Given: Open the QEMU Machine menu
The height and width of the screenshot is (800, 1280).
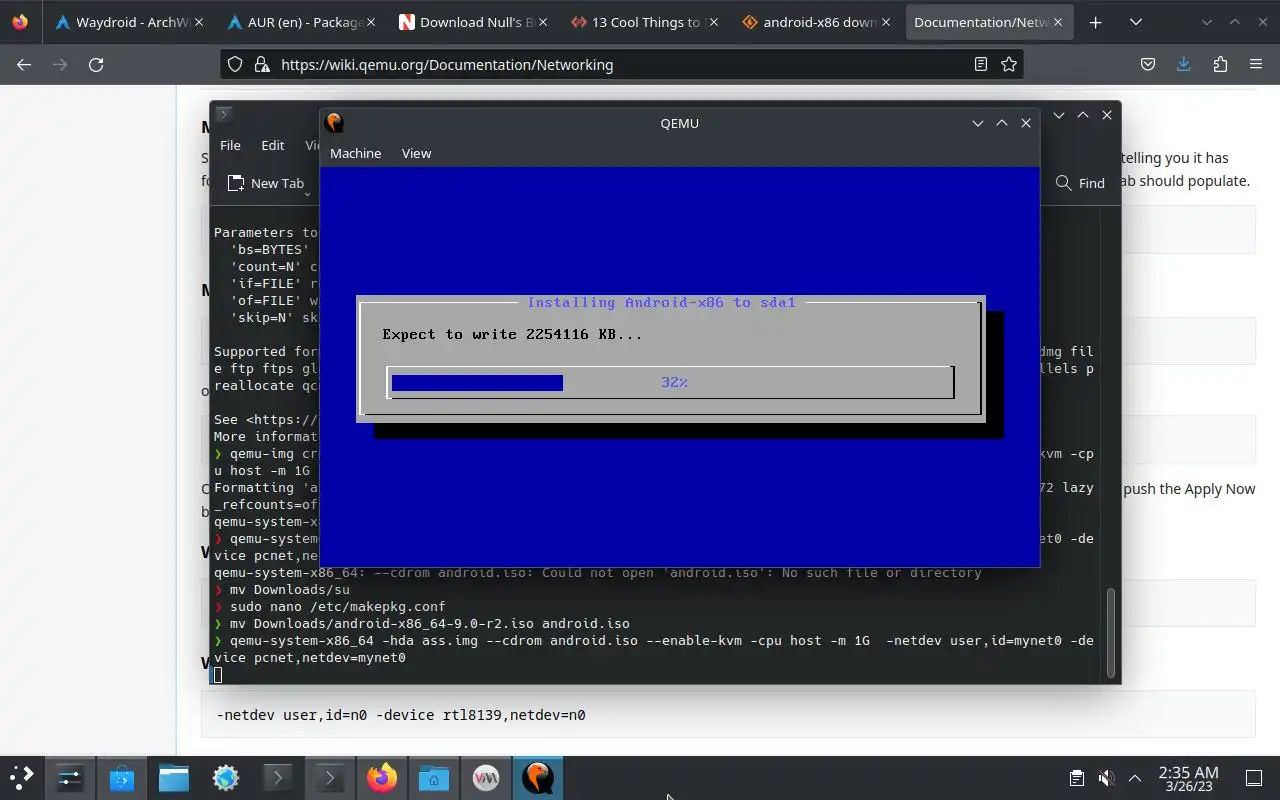Looking at the screenshot, I should pyautogui.click(x=355, y=153).
